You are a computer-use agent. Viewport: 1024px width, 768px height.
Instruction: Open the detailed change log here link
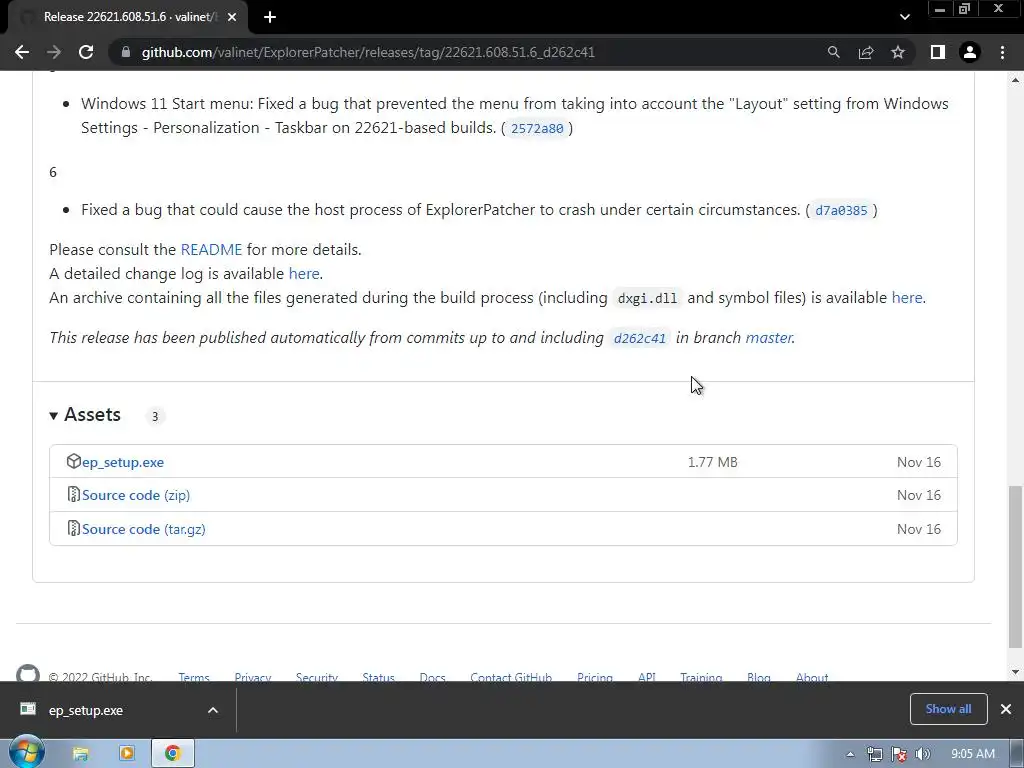tap(304, 274)
